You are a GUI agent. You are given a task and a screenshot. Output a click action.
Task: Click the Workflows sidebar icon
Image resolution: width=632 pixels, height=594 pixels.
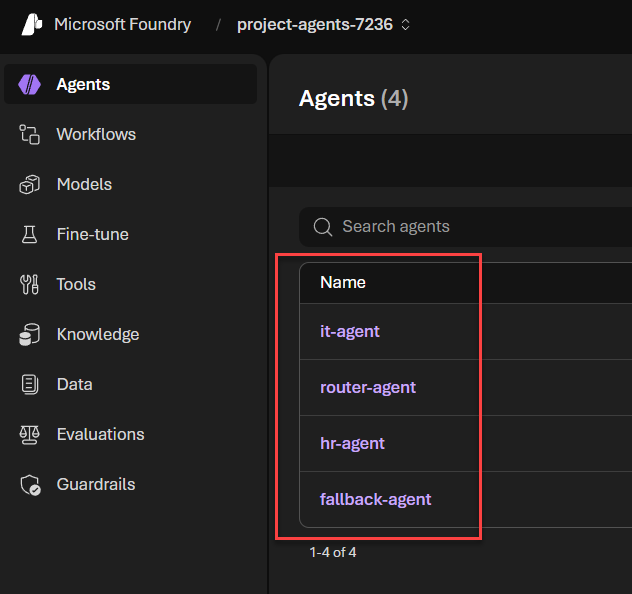coord(30,135)
